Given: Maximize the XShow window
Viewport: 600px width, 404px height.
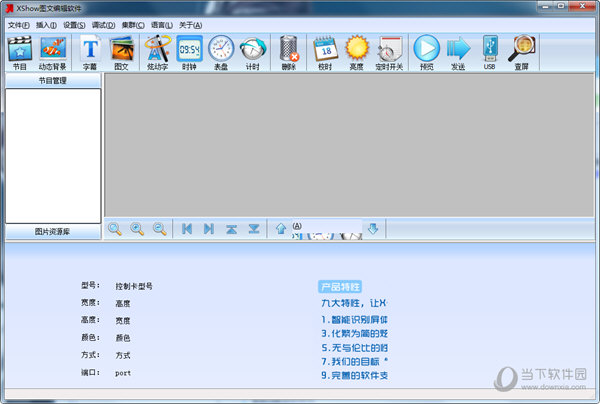Looking at the screenshot, I should [561, 6].
